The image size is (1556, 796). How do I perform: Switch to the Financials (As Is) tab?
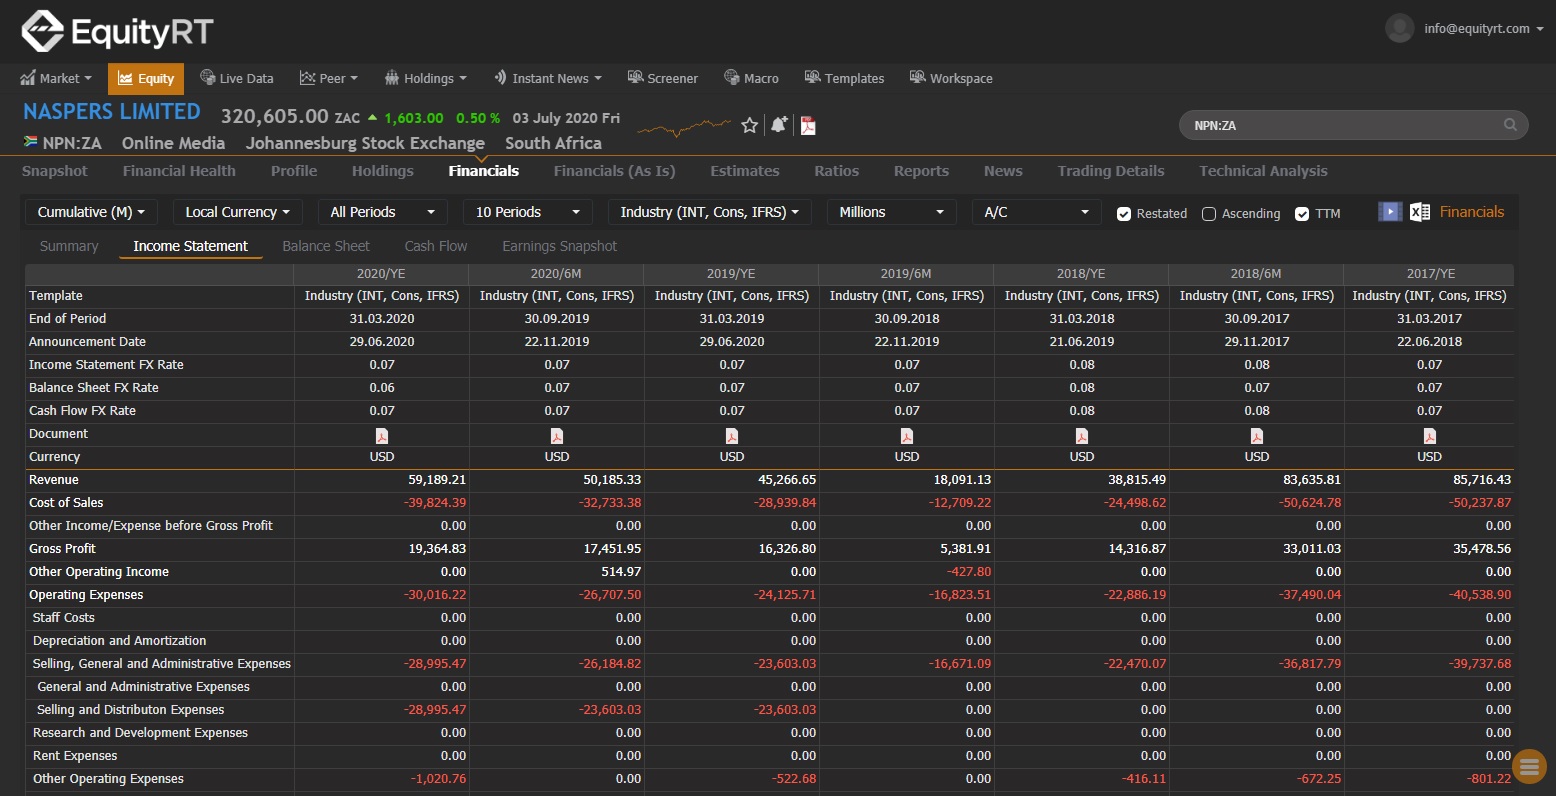(614, 171)
